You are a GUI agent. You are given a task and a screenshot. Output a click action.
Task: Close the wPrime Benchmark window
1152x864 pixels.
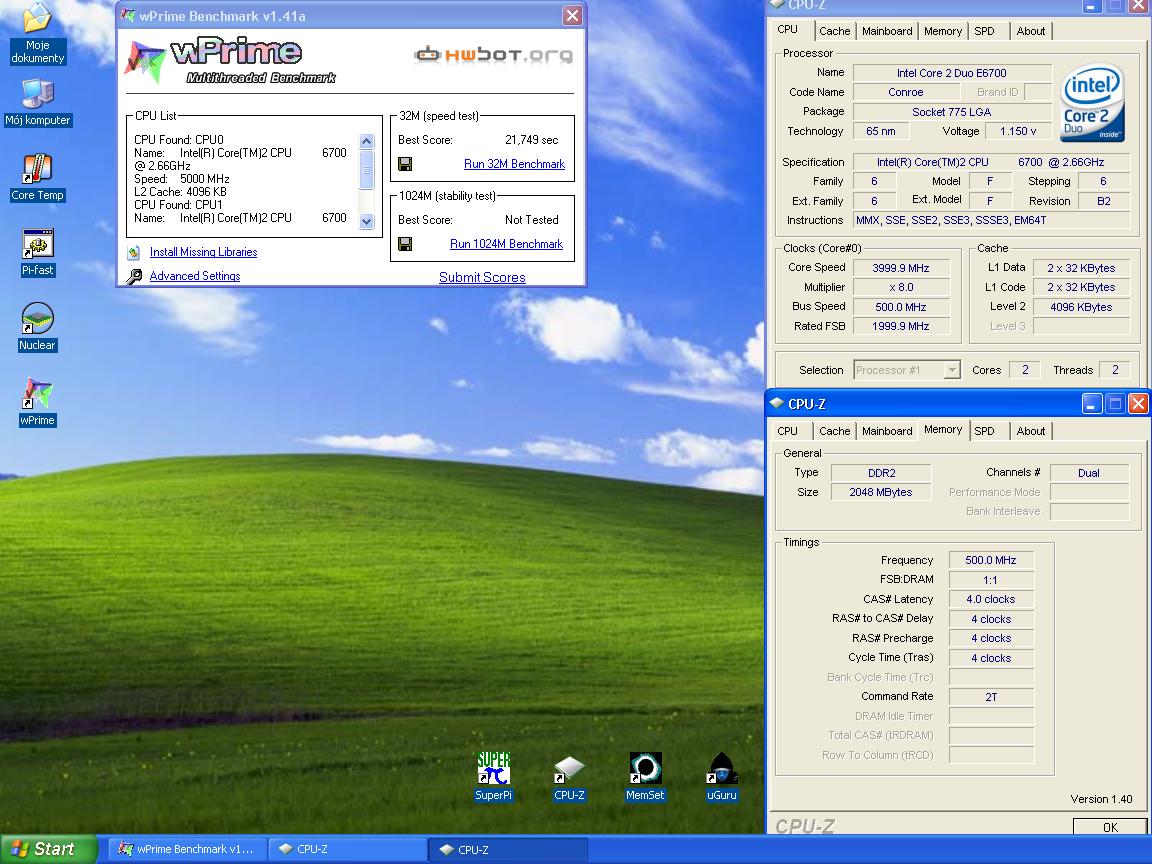(572, 15)
